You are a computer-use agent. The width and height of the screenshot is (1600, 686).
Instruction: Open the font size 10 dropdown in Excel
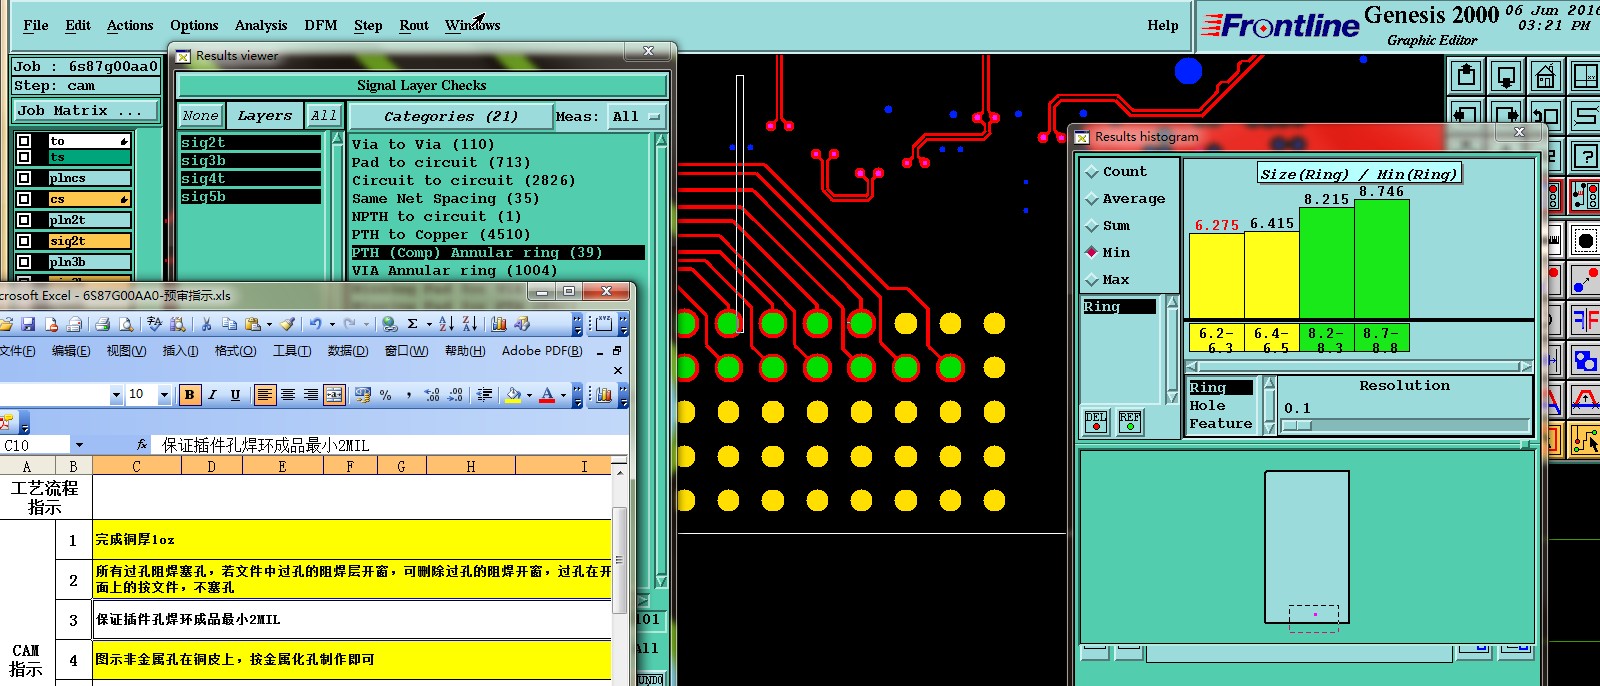(x=164, y=395)
